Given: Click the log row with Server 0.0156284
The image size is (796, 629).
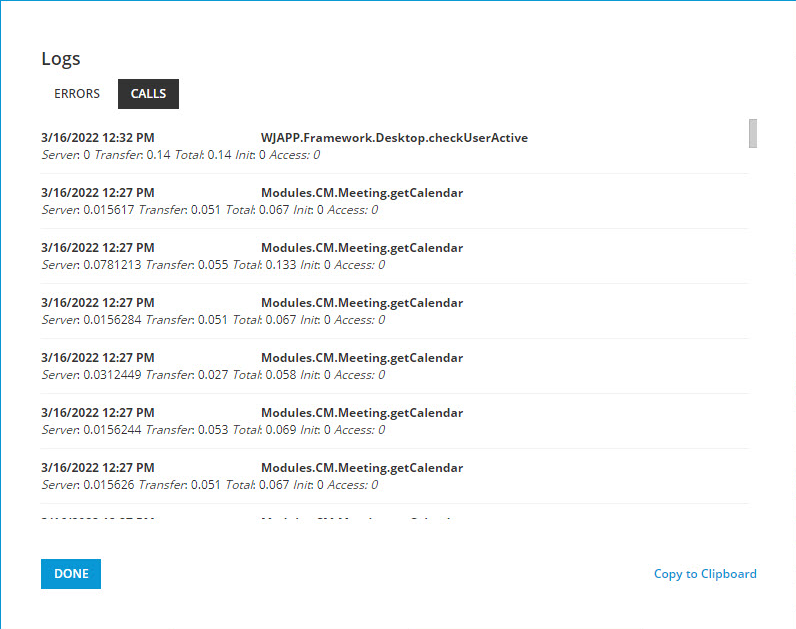Looking at the screenshot, I should 394,311.
